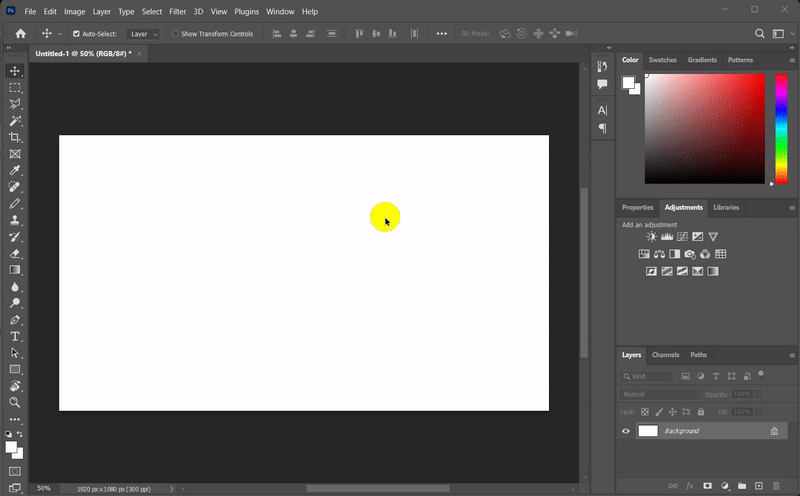Image resolution: width=800 pixels, height=496 pixels.
Task: Create a new layer with plus icon
Action: pyautogui.click(x=758, y=486)
